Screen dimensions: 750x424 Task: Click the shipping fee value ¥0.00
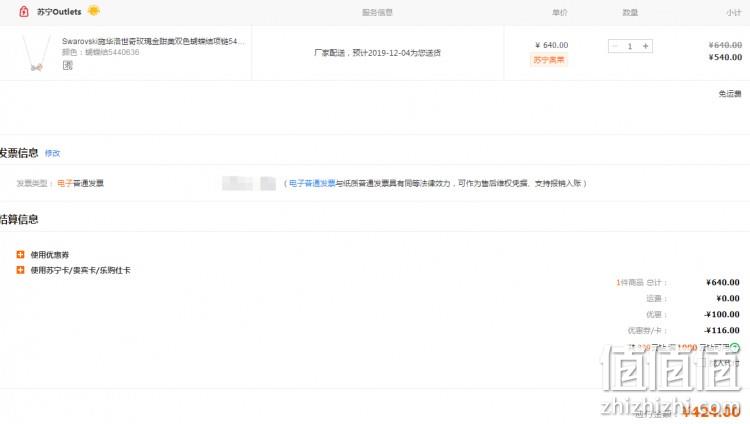(x=728, y=298)
